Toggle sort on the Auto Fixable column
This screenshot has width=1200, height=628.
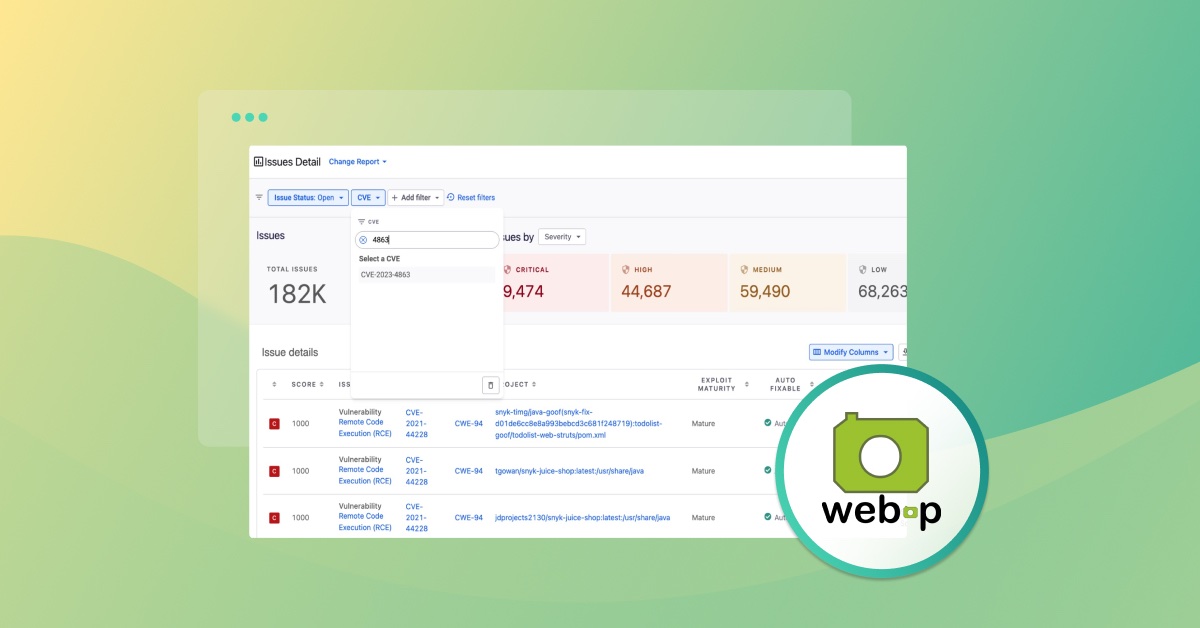[784, 384]
